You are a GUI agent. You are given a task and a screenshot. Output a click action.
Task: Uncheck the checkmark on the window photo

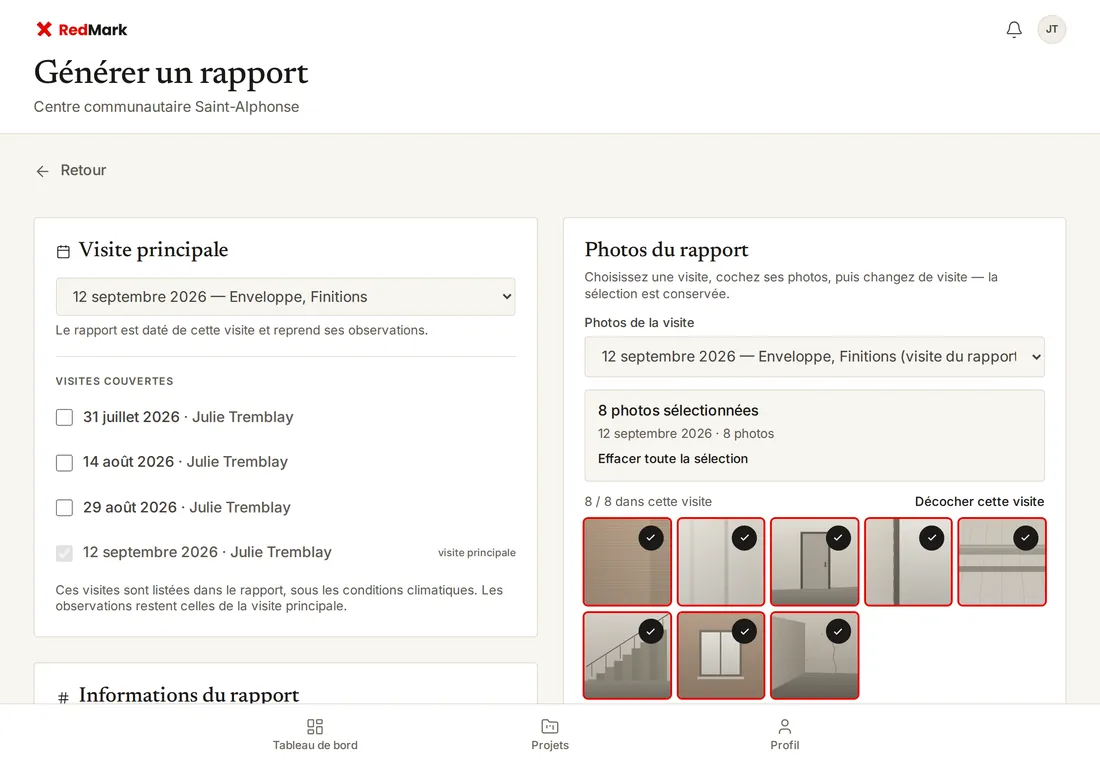click(744, 631)
